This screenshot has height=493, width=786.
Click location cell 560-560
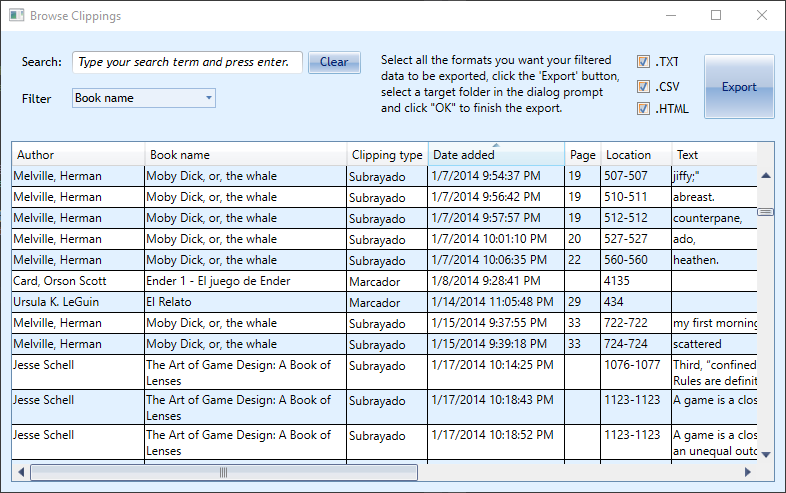pyautogui.click(x=636, y=260)
